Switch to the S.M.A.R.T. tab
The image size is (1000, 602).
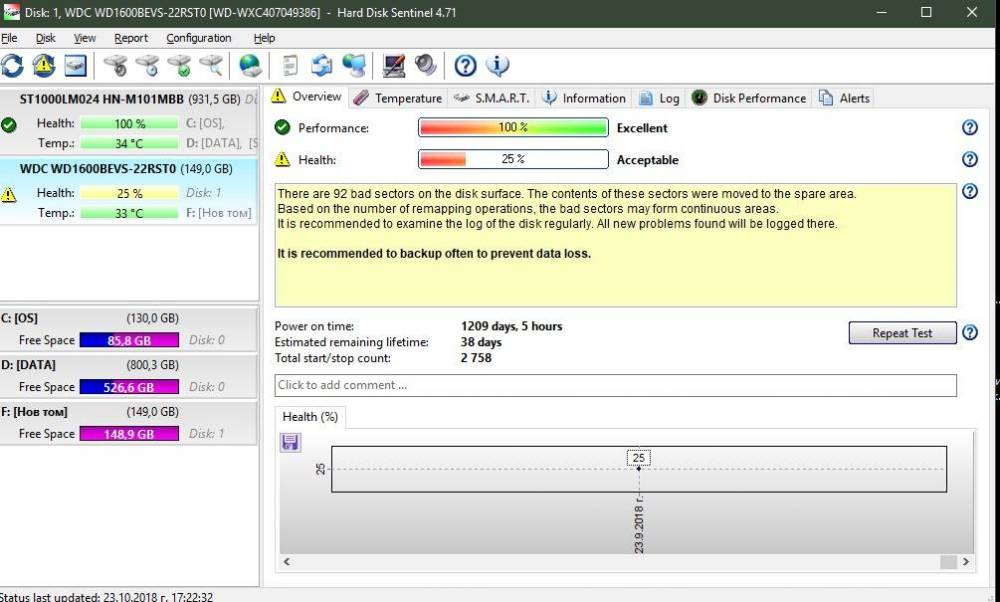[491, 98]
